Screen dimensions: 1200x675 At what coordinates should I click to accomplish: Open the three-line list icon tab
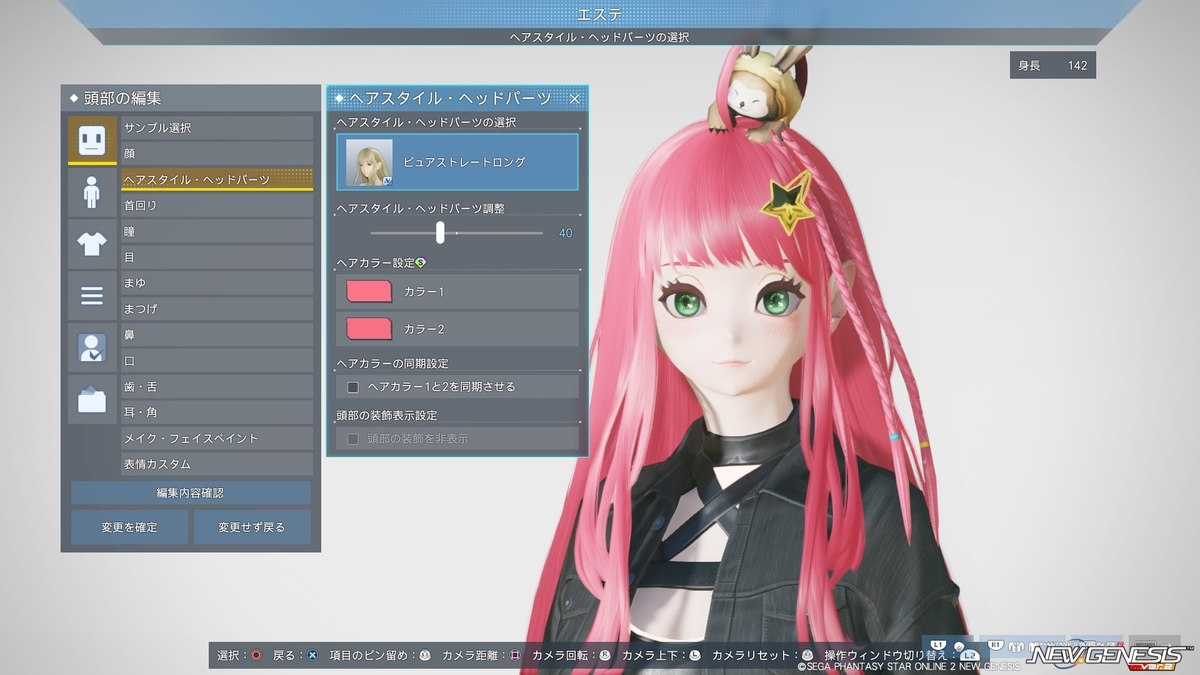pyautogui.click(x=92, y=296)
